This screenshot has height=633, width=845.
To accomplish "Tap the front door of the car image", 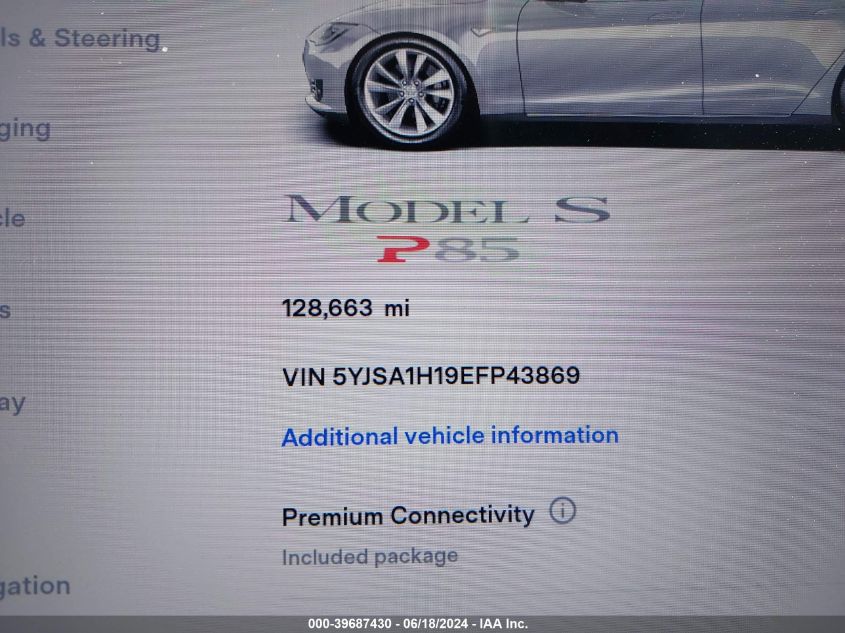I will [x=611, y=57].
